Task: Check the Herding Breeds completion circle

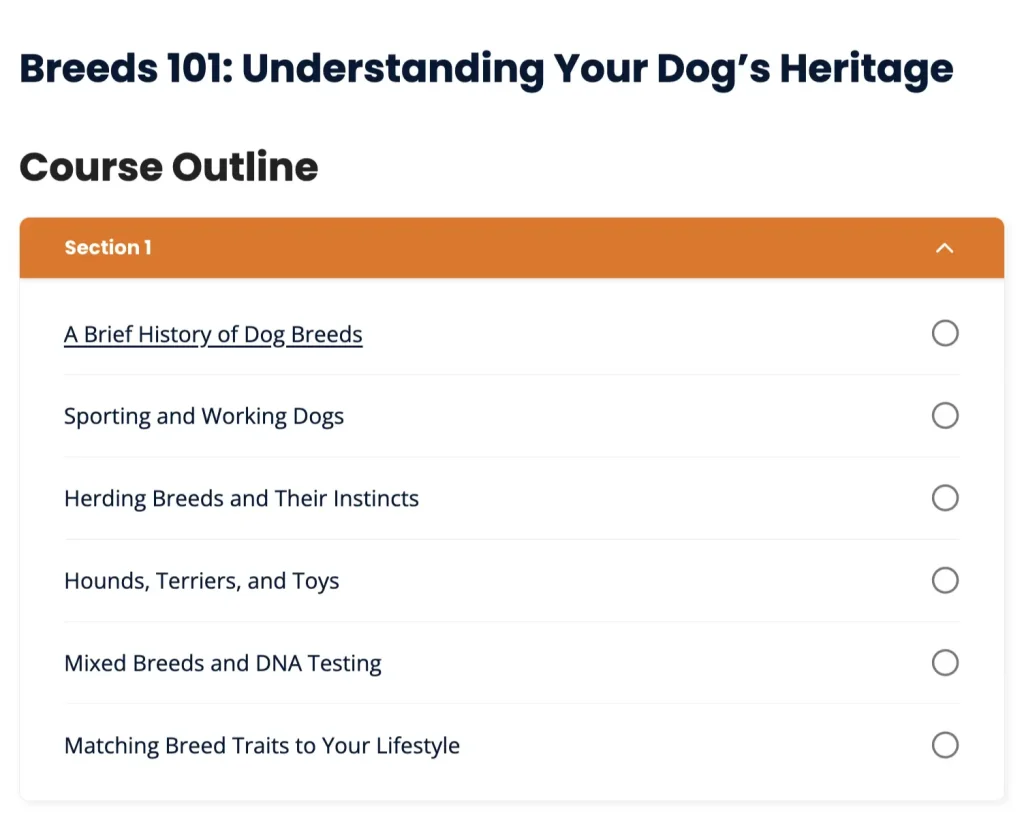Action: click(945, 498)
